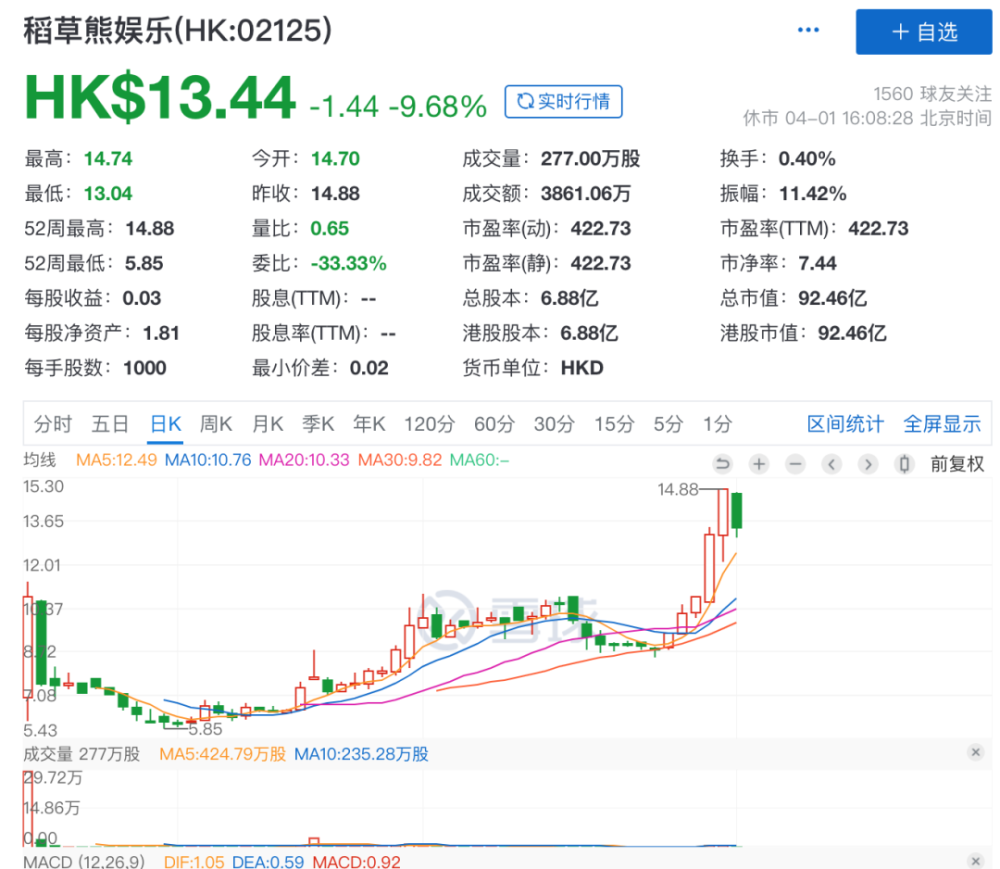Zoom in chart with plus icon
The width and height of the screenshot is (1000, 869).
pyautogui.click(x=759, y=464)
